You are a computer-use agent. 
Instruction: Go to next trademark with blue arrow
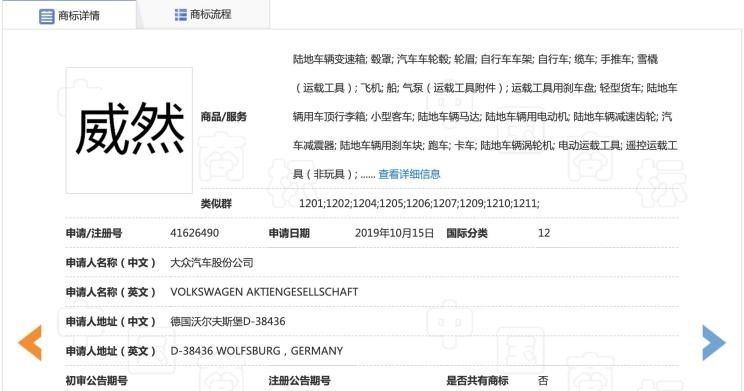[x=714, y=343]
